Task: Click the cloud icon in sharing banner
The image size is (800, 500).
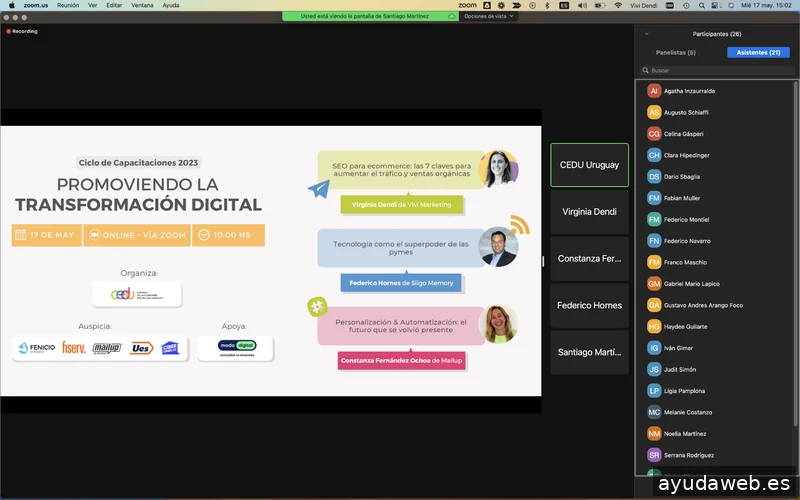Action: pyautogui.click(x=452, y=16)
